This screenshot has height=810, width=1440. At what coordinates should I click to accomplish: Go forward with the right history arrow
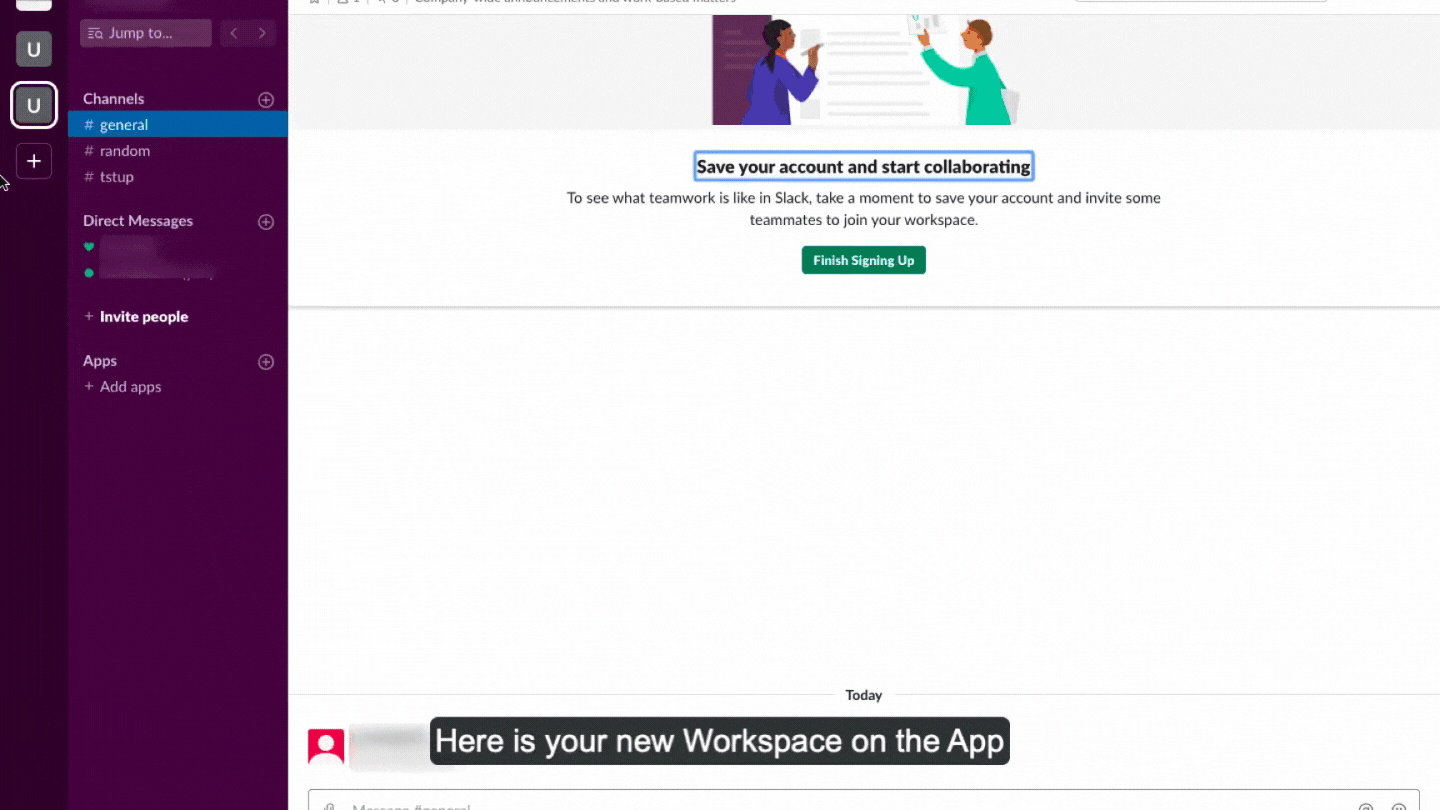[x=262, y=33]
